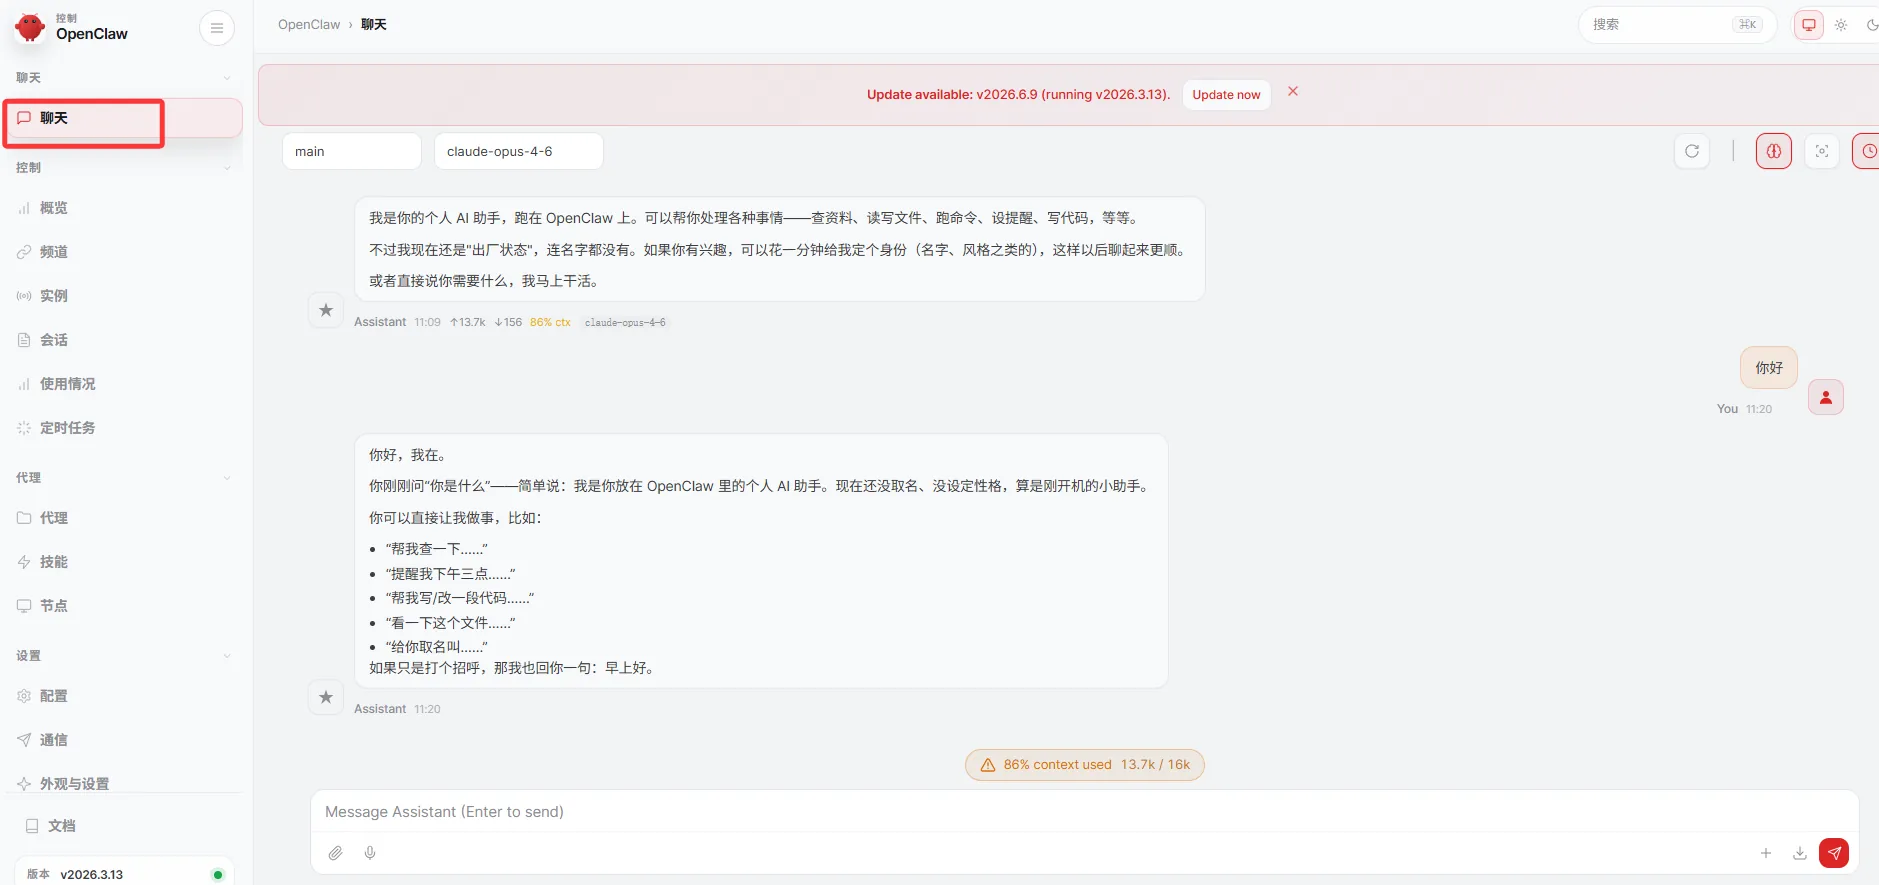
Task: Click the v2026.3.13 version label
Action: (x=92, y=874)
